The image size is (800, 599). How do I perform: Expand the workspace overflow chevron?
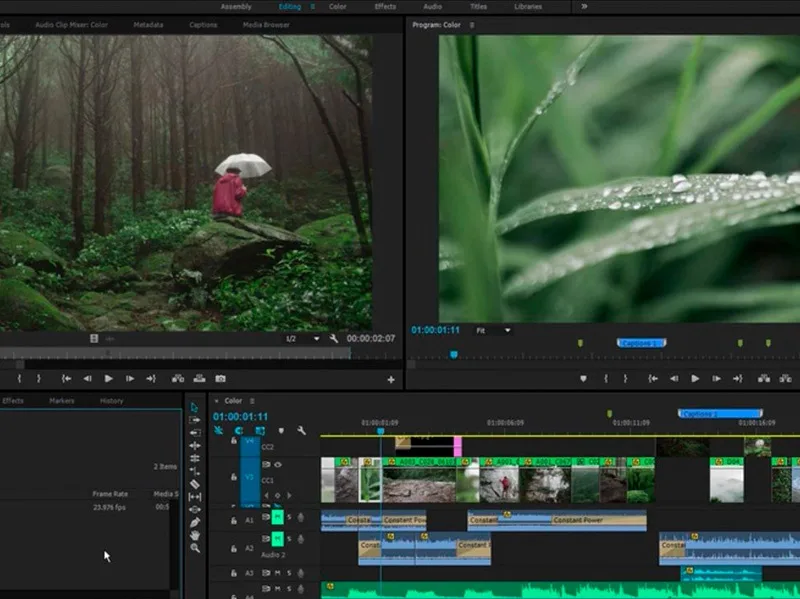584,6
